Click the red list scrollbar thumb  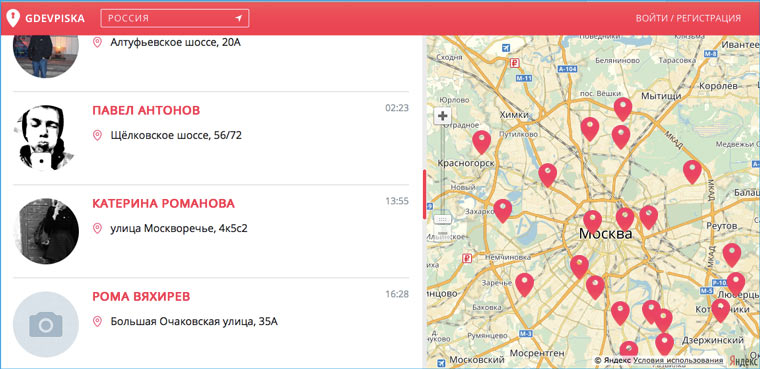[425, 194]
